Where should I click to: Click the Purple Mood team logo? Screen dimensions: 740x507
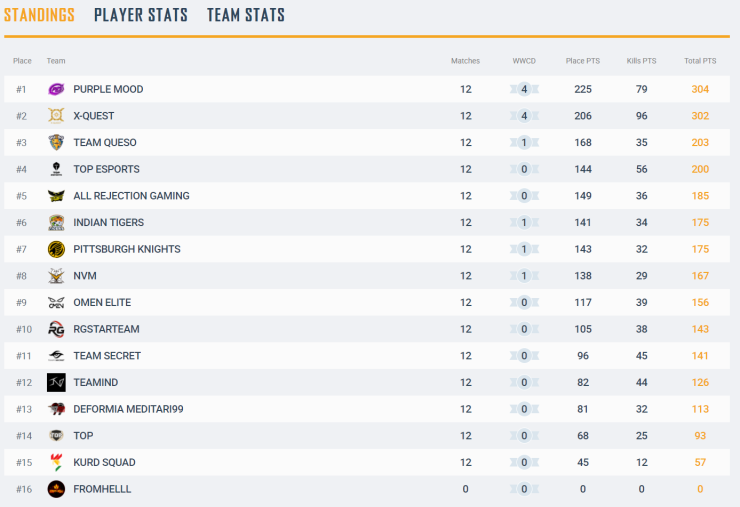[x=56, y=89]
